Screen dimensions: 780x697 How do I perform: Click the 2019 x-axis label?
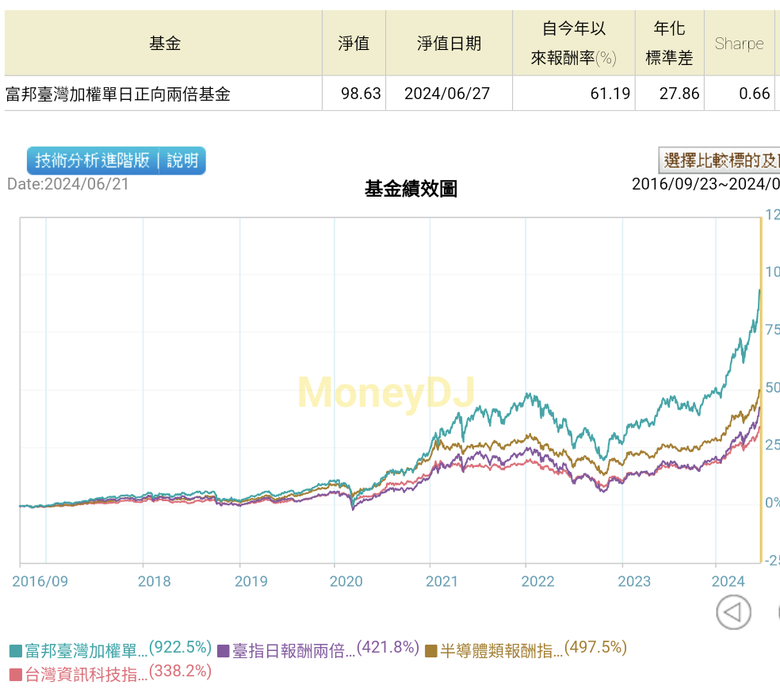(251, 581)
